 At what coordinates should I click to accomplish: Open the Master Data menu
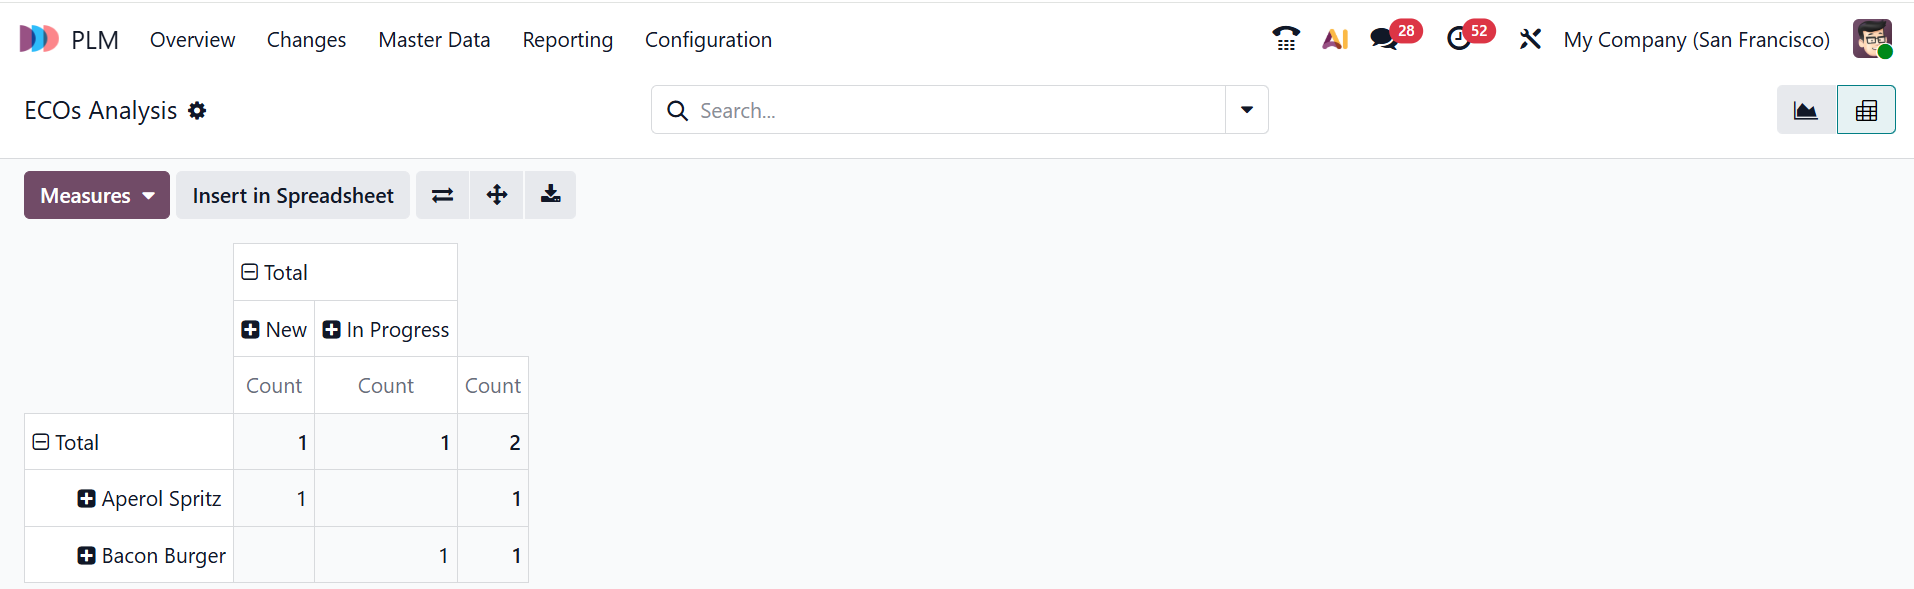[434, 40]
